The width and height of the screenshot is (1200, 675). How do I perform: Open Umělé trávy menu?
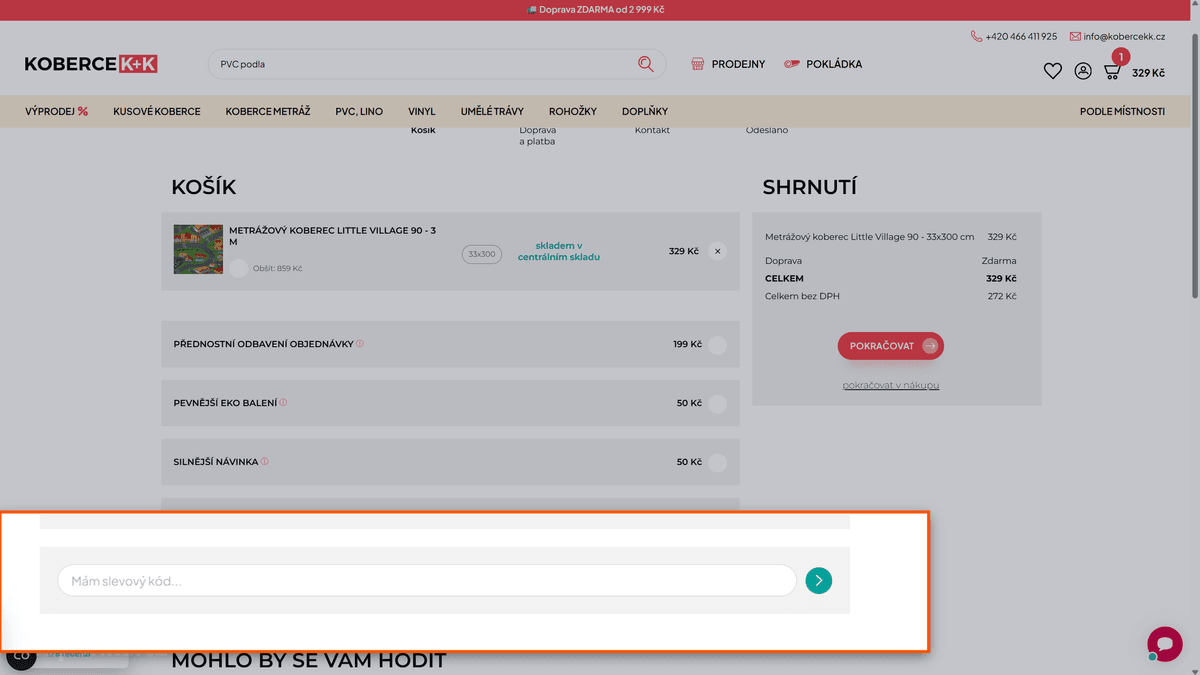(x=492, y=111)
